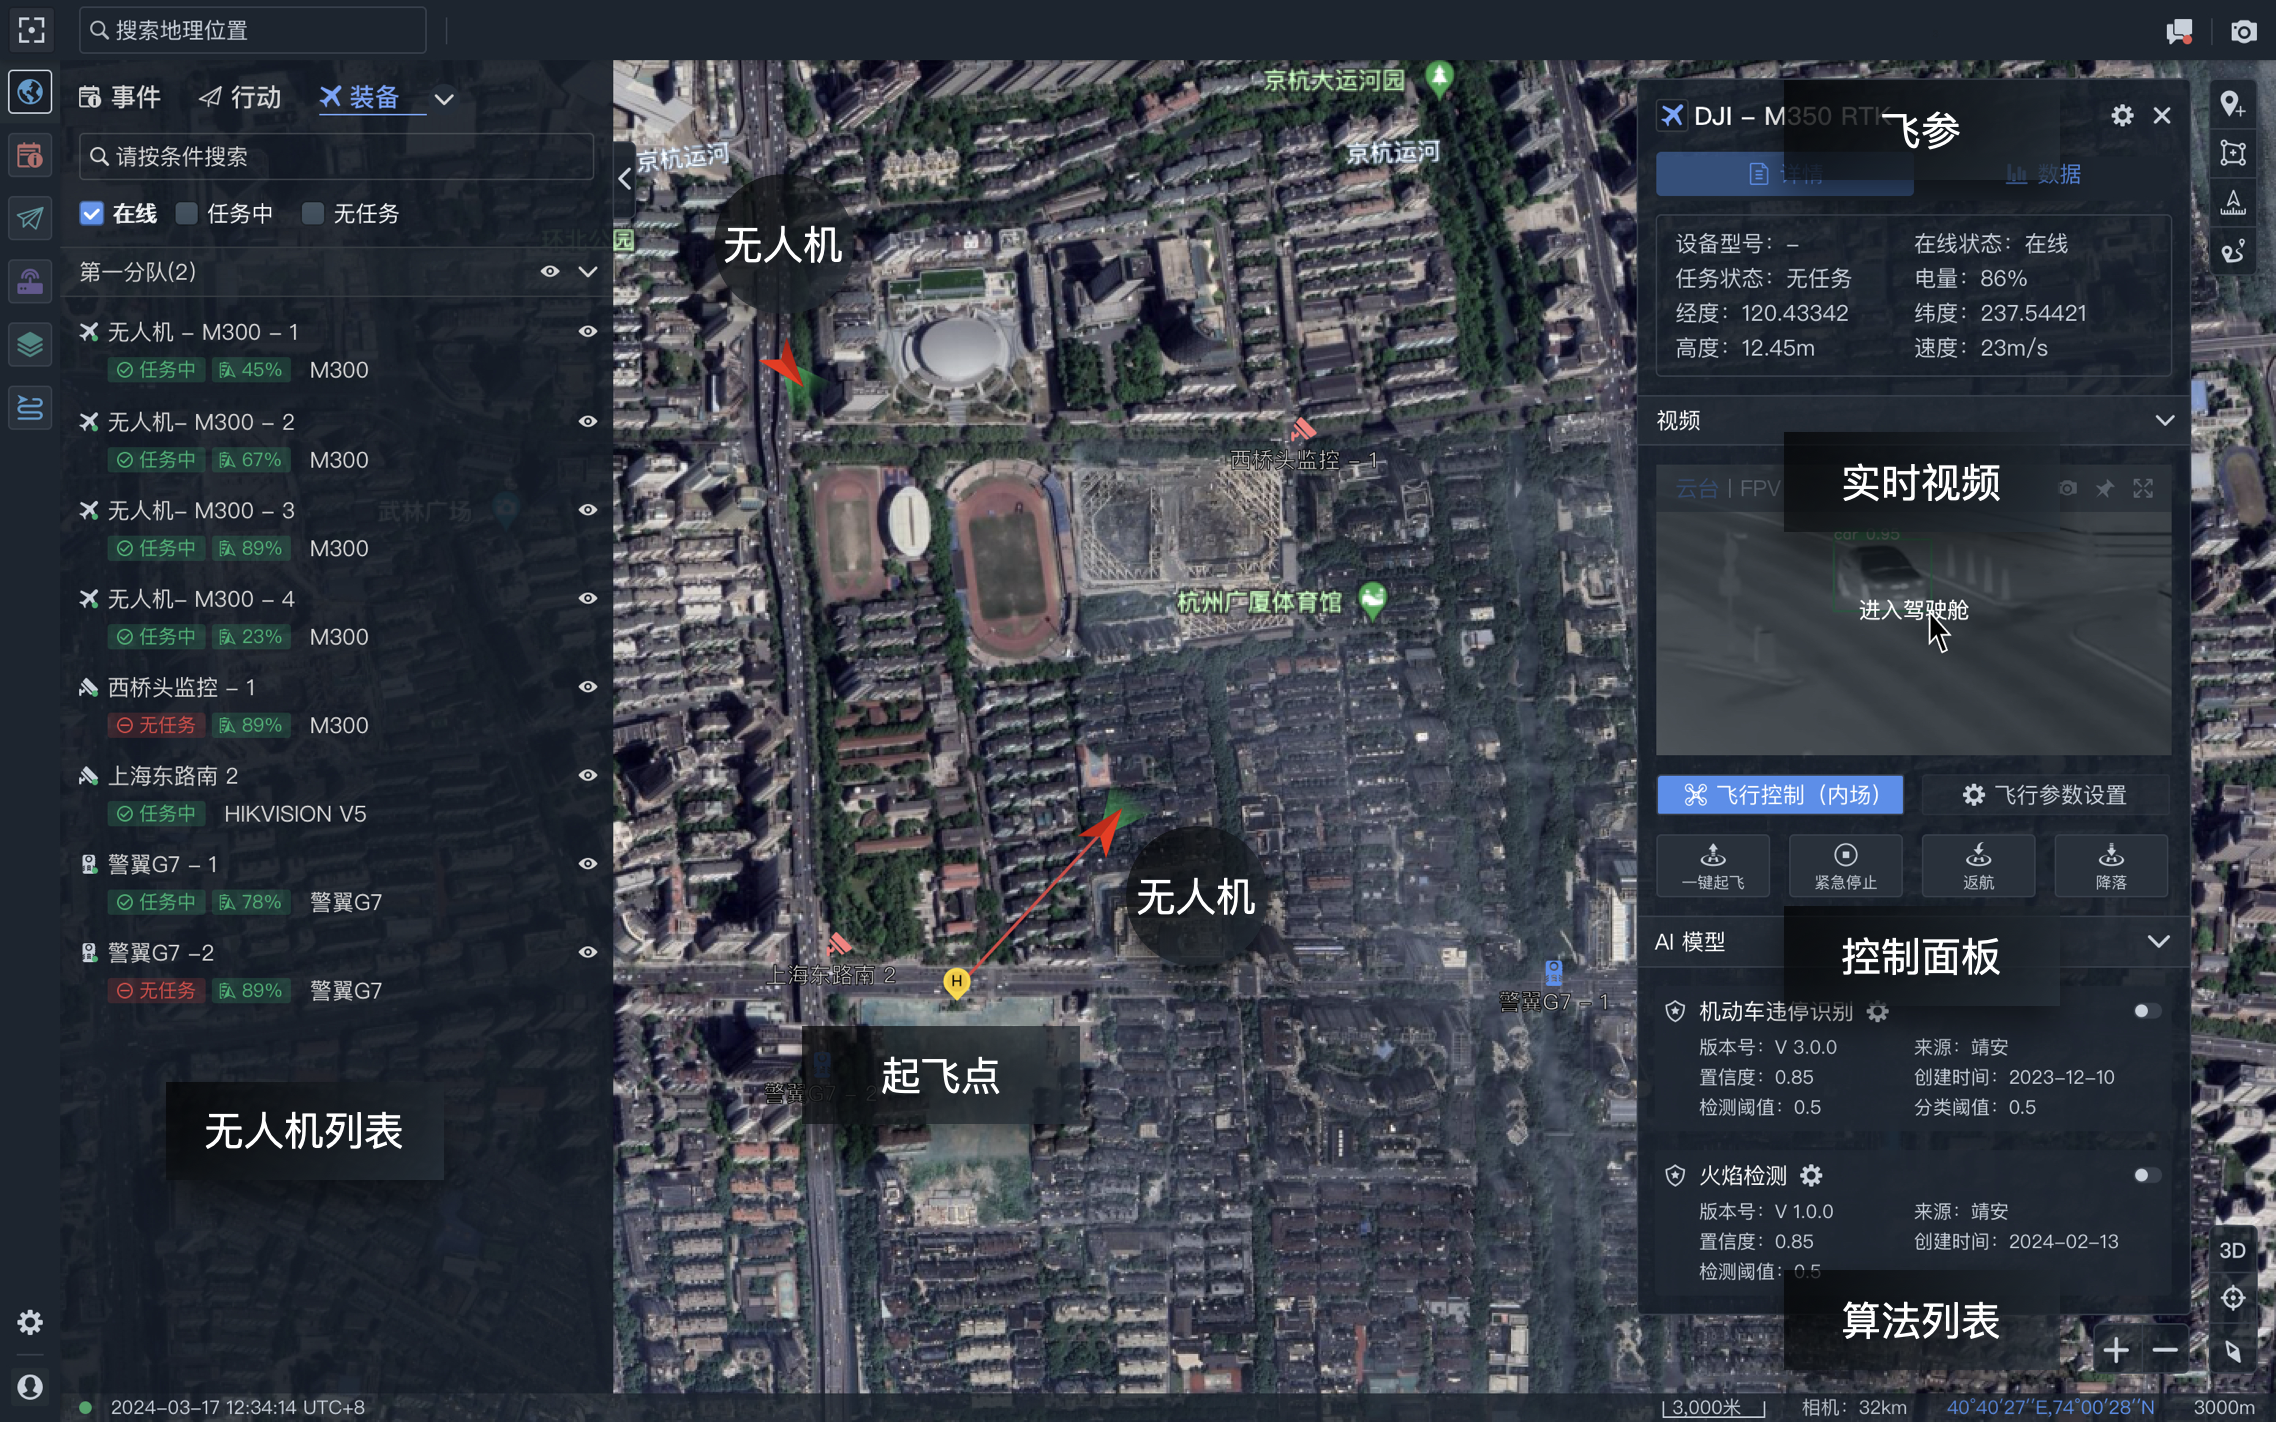Expand the dropdown arrow next to 装备 tab
Screen dimensions: 2276x1432
pos(444,99)
